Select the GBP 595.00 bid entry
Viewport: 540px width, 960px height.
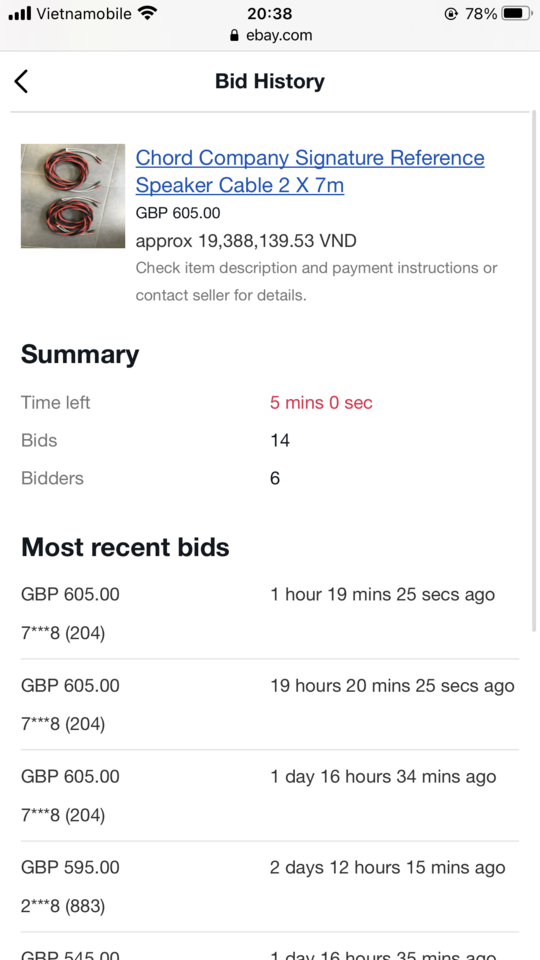point(270,887)
